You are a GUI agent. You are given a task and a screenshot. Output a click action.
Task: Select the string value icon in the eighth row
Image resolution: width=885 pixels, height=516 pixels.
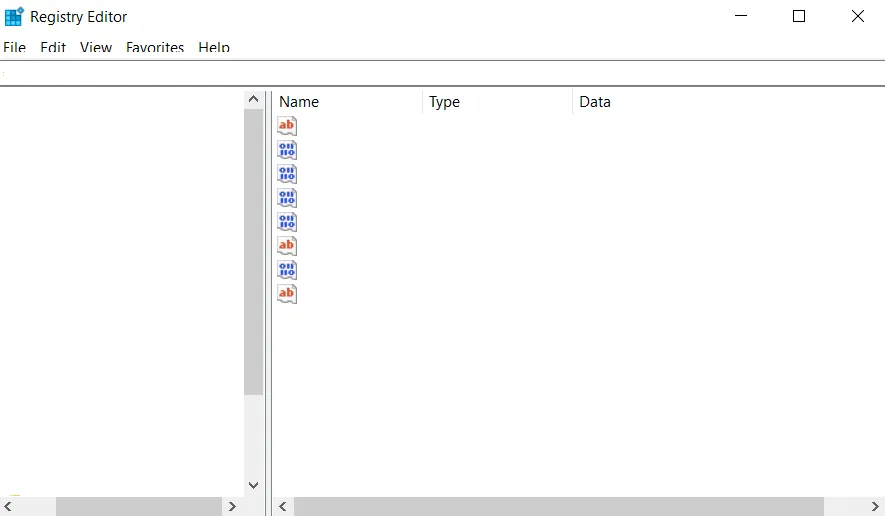[287, 294]
